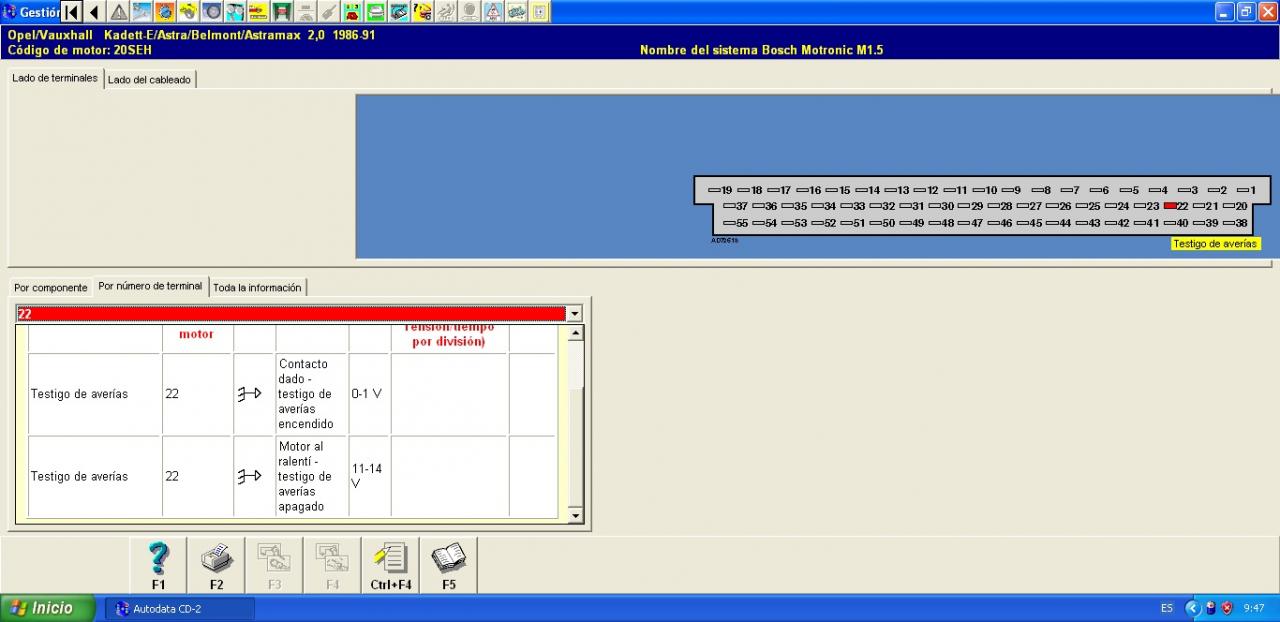The height and width of the screenshot is (622, 1280).
Task: Click Autodata CD-2 taskbar button
Action: 180,608
